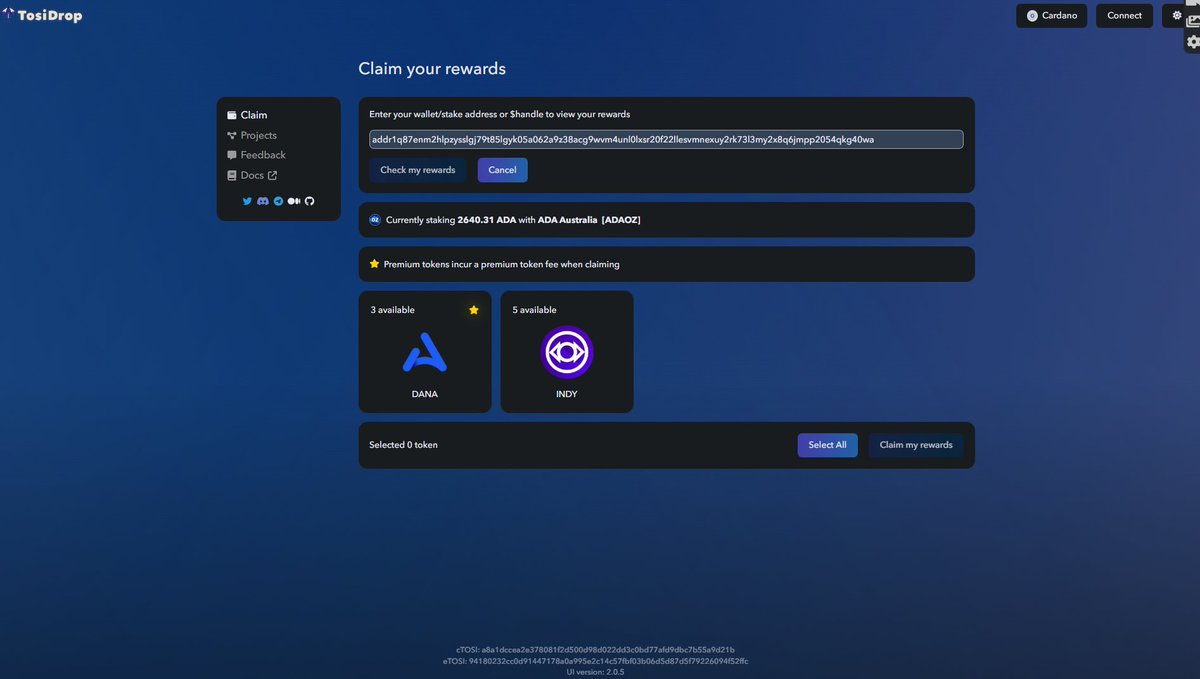The width and height of the screenshot is (1200, 679).
Task: Open the Medium blog icon
Action: (x=294, y=201)
